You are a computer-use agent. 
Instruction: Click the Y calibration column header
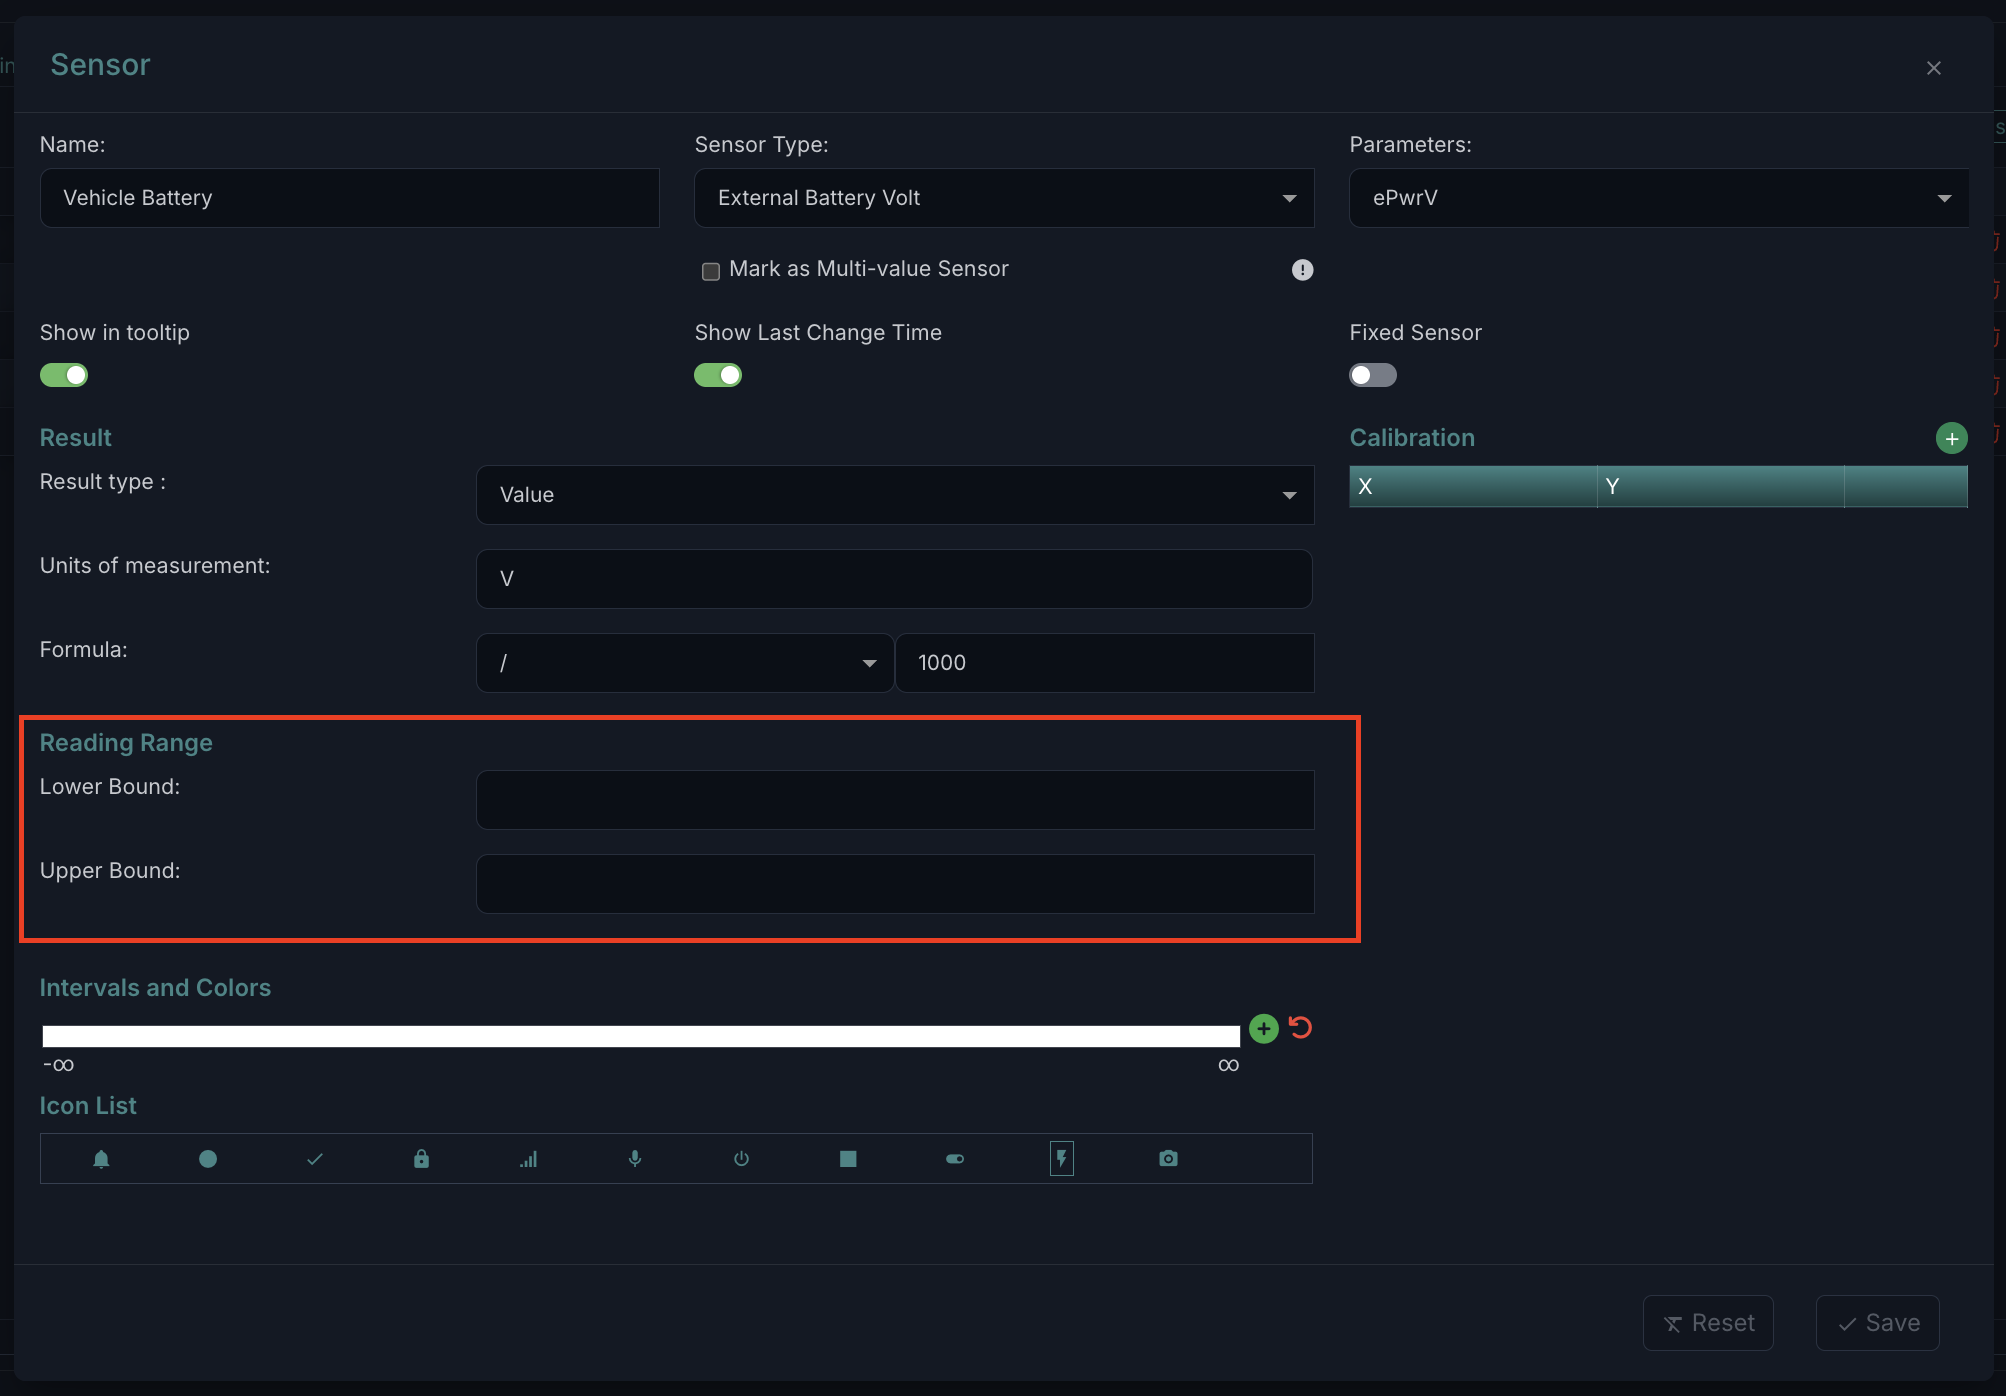[1720, 487]
